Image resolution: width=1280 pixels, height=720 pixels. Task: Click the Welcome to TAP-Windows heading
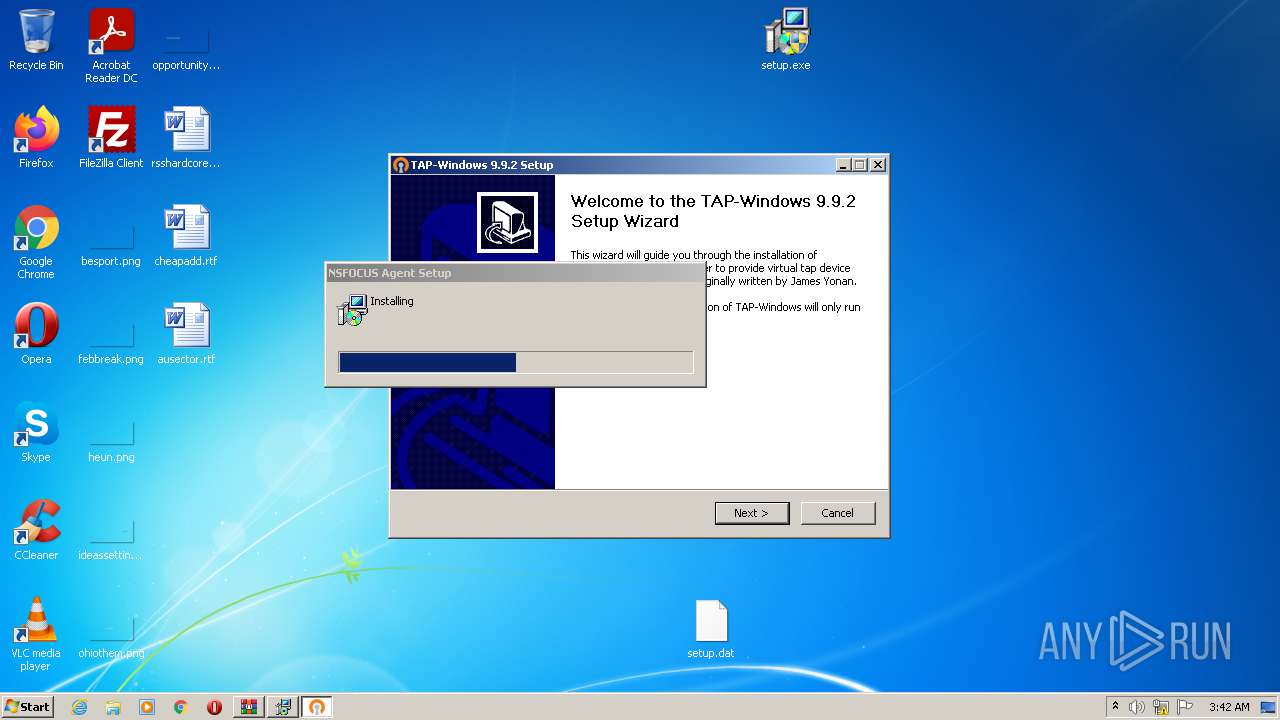pyautogui.click(x=713, y=211)
